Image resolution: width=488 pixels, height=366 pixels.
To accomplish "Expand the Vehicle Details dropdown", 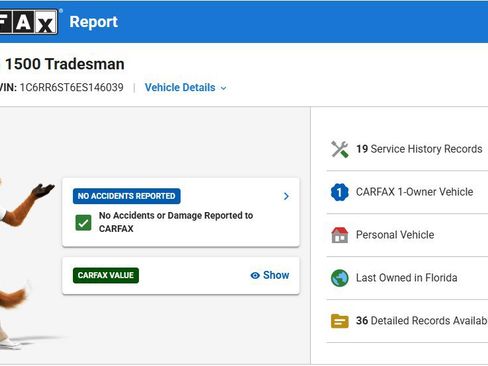I will point(186,88).
